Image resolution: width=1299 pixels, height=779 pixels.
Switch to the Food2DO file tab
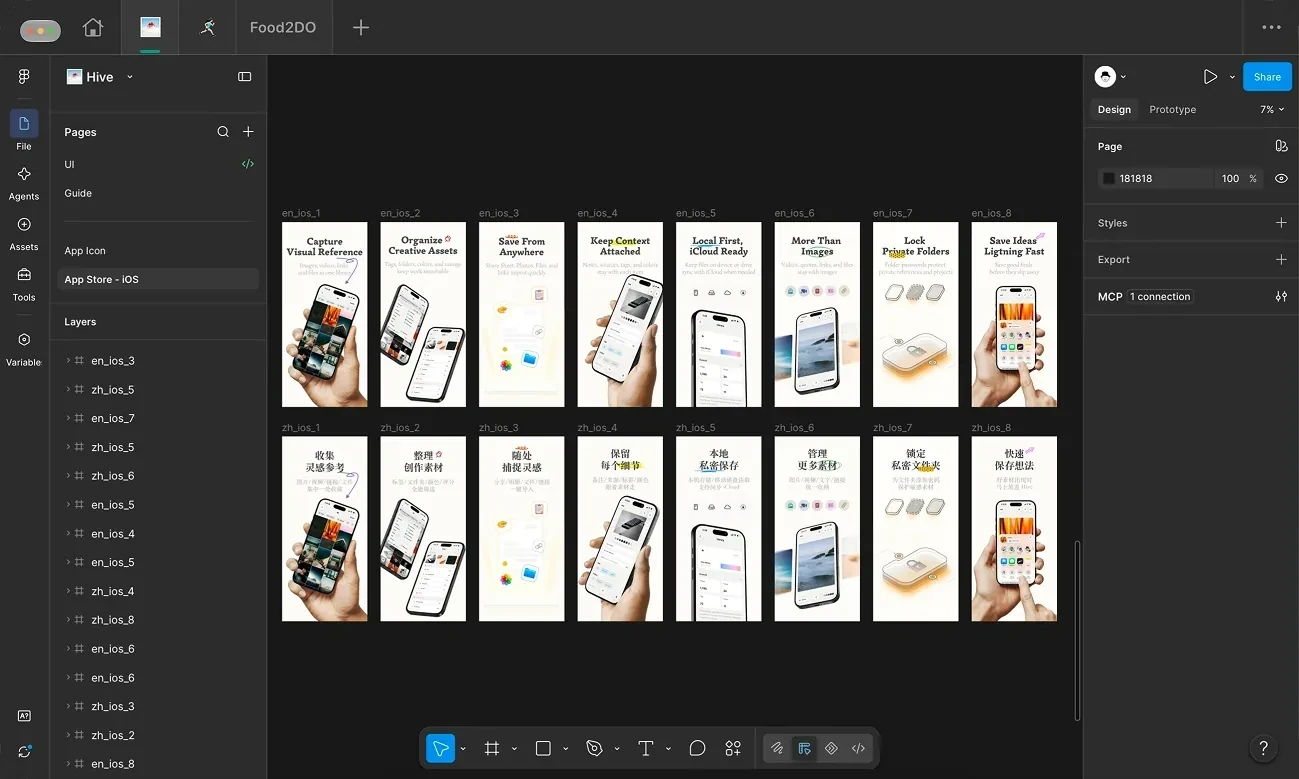point(283,27)
